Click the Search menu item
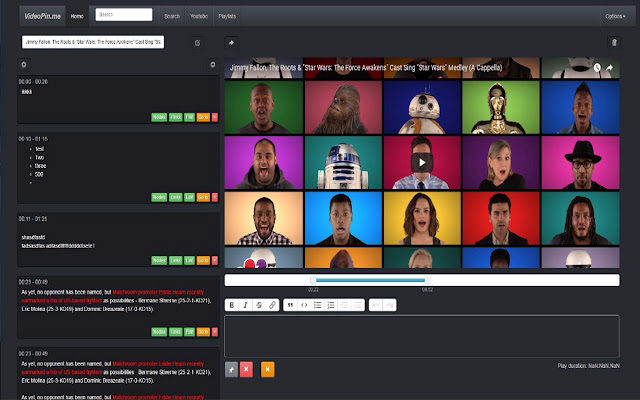This screenshot has width=640, height=400. coord(172,16)
